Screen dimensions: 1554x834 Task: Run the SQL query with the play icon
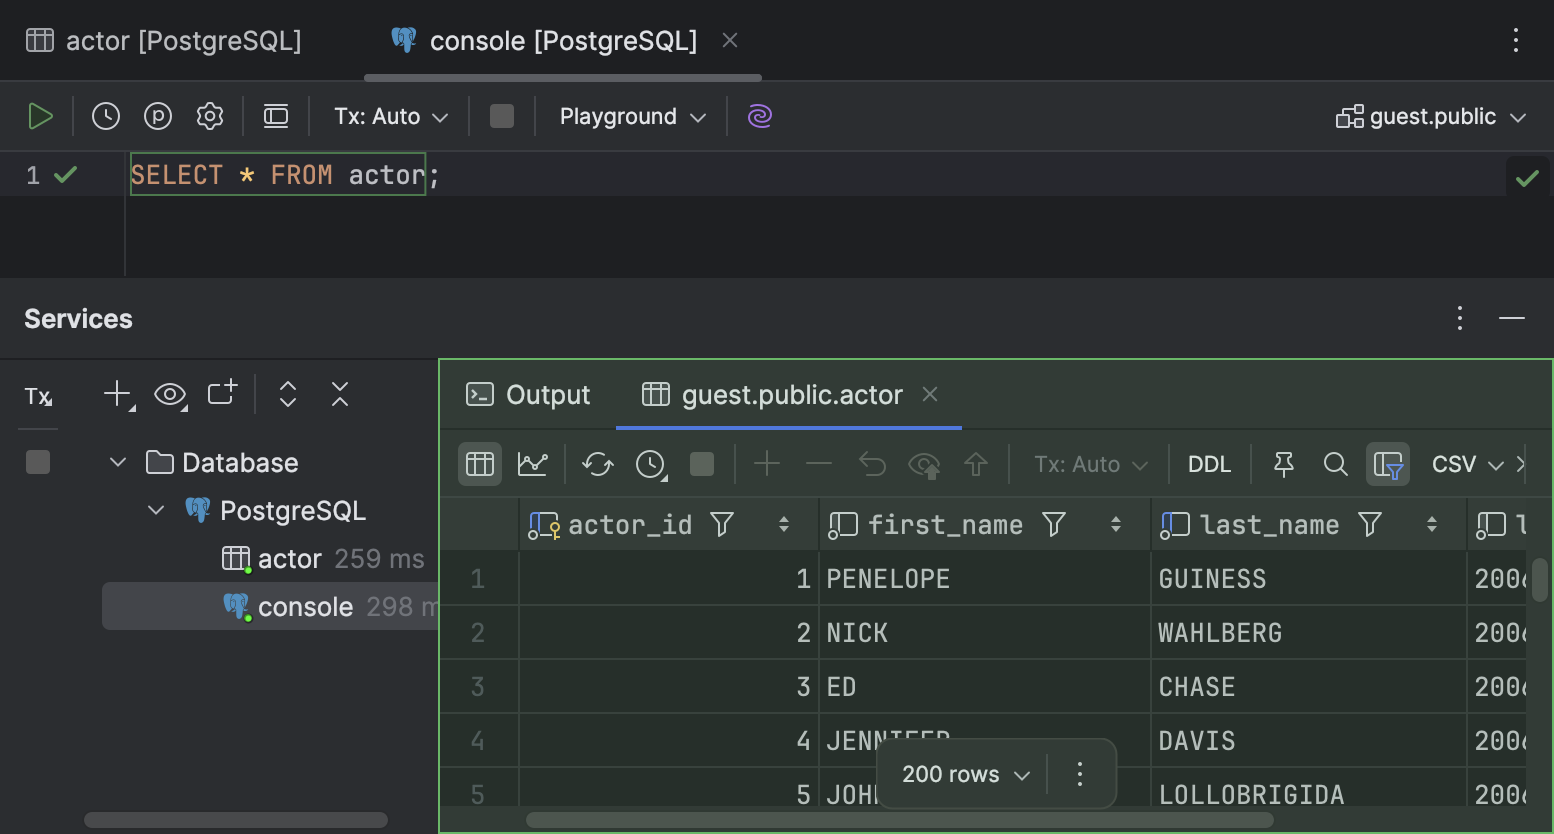[41, 115]
